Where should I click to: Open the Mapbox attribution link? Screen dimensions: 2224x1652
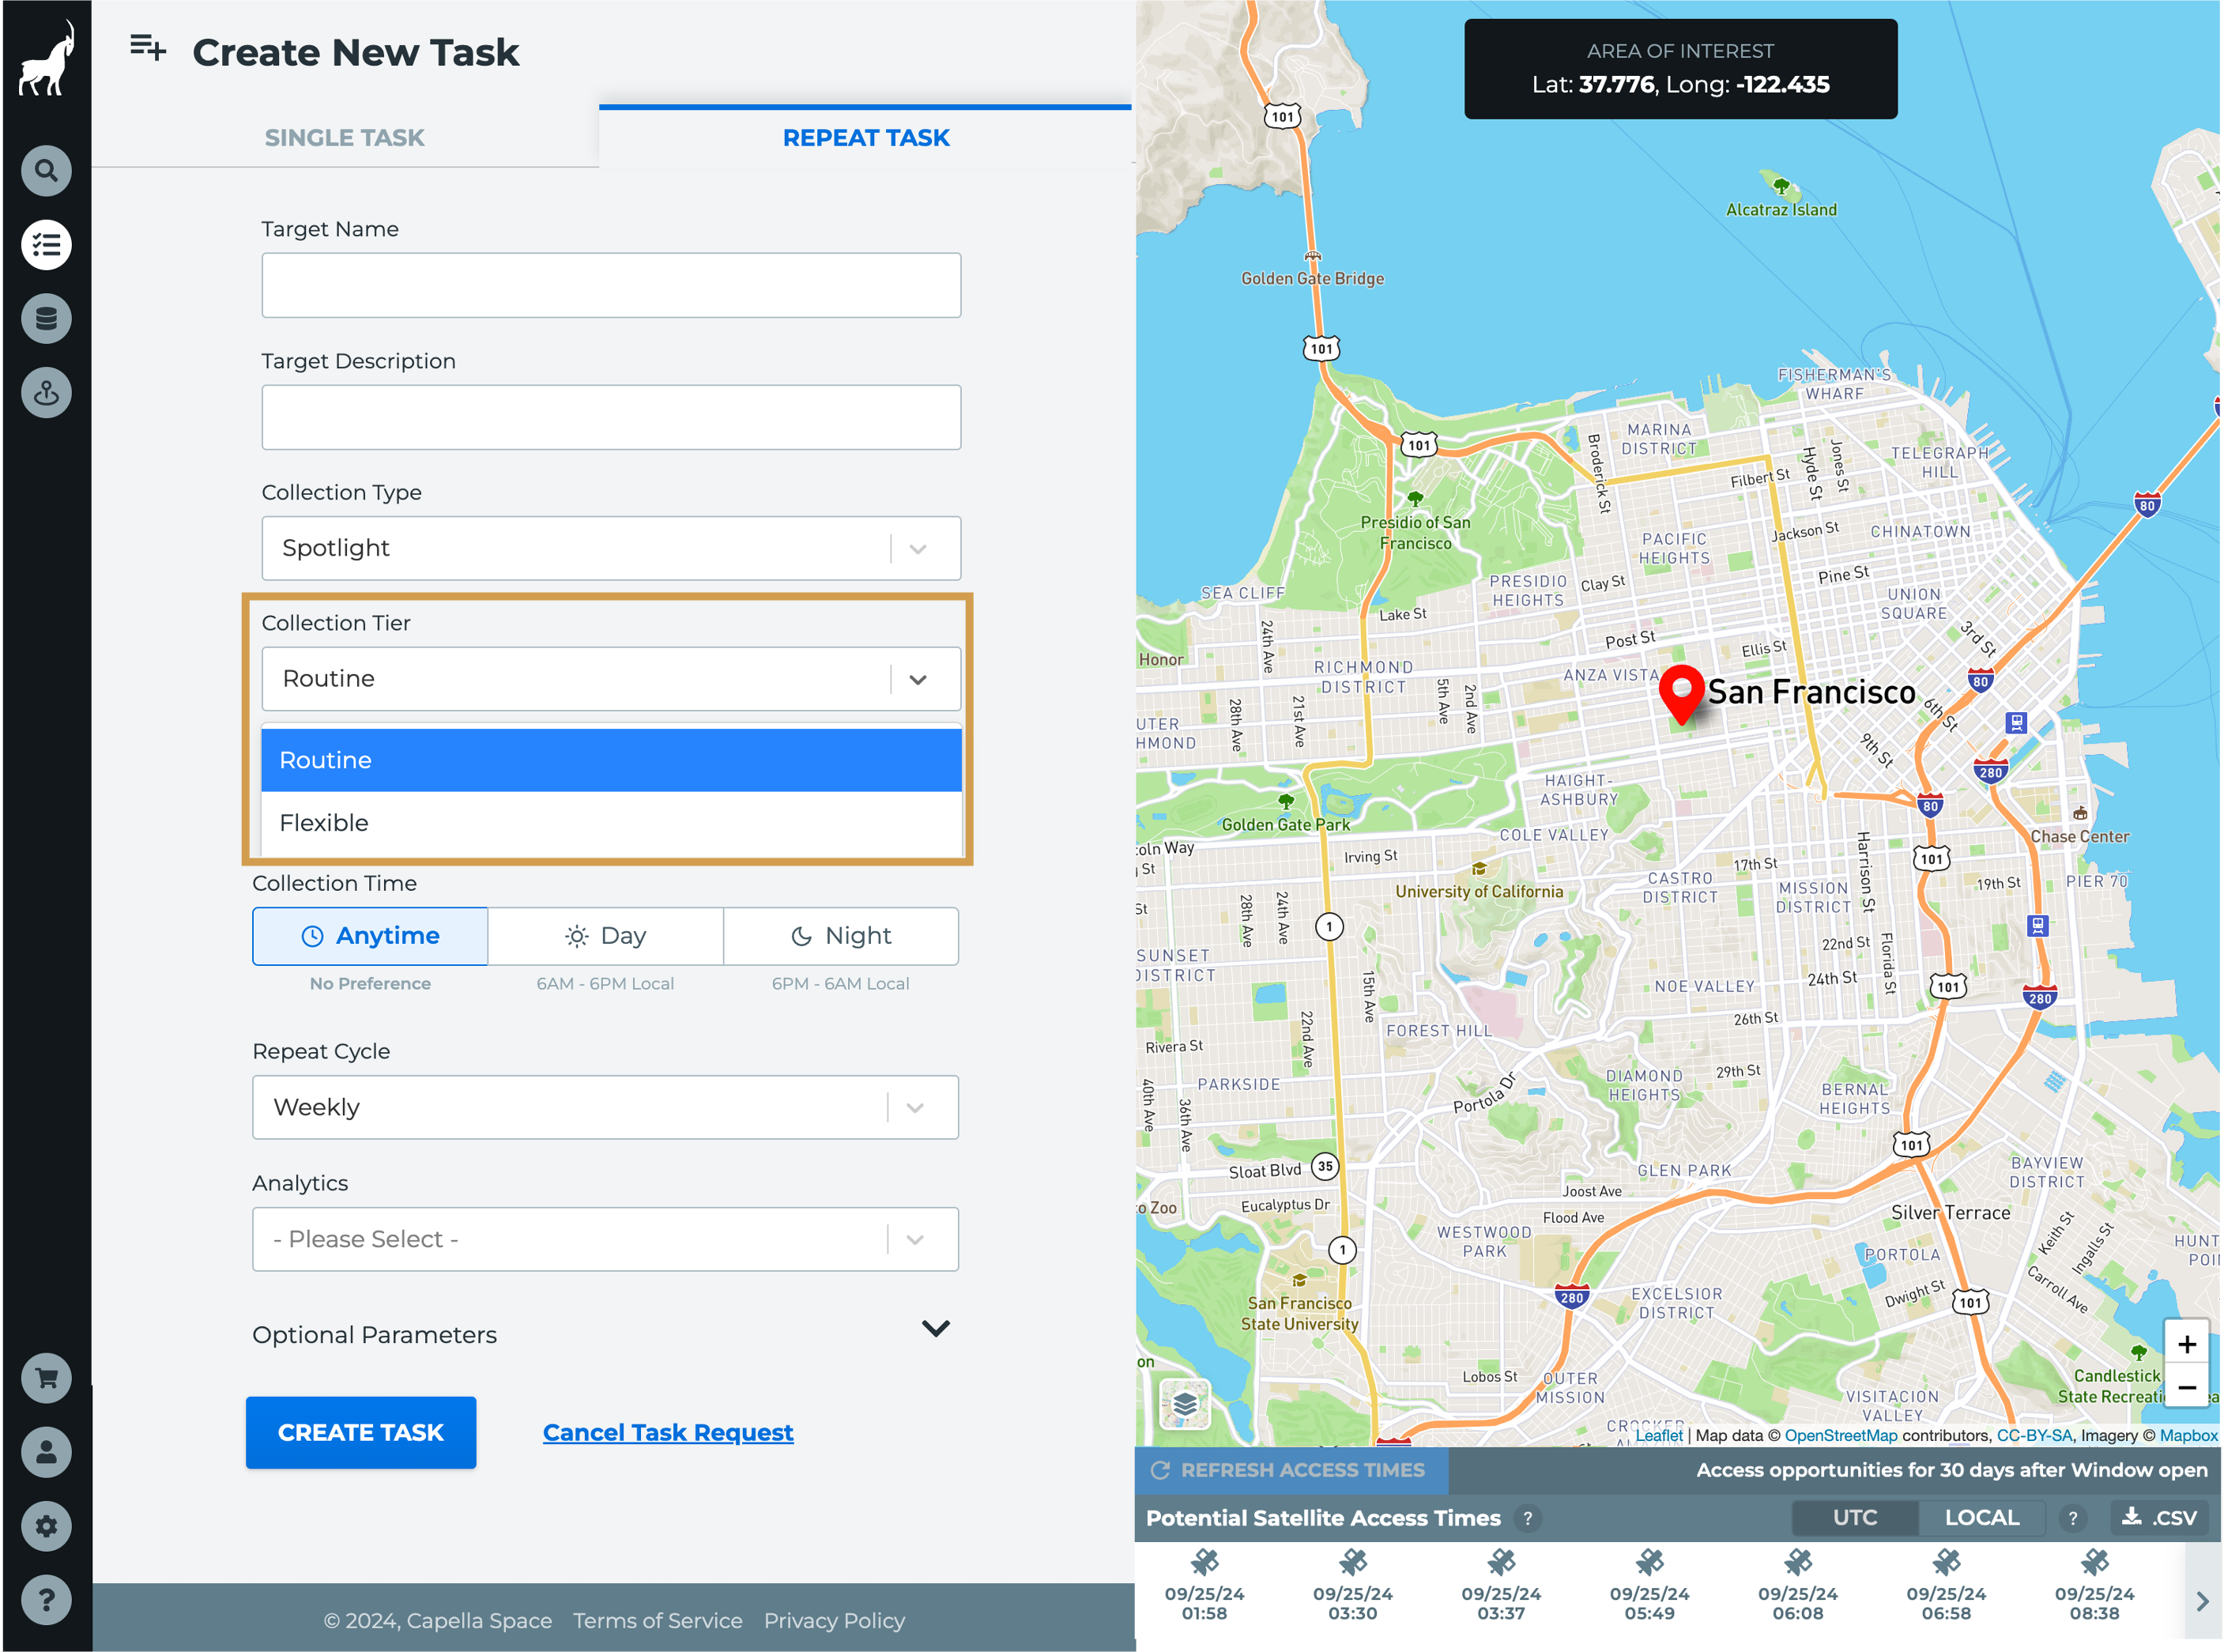(x=2188, y=1436)
